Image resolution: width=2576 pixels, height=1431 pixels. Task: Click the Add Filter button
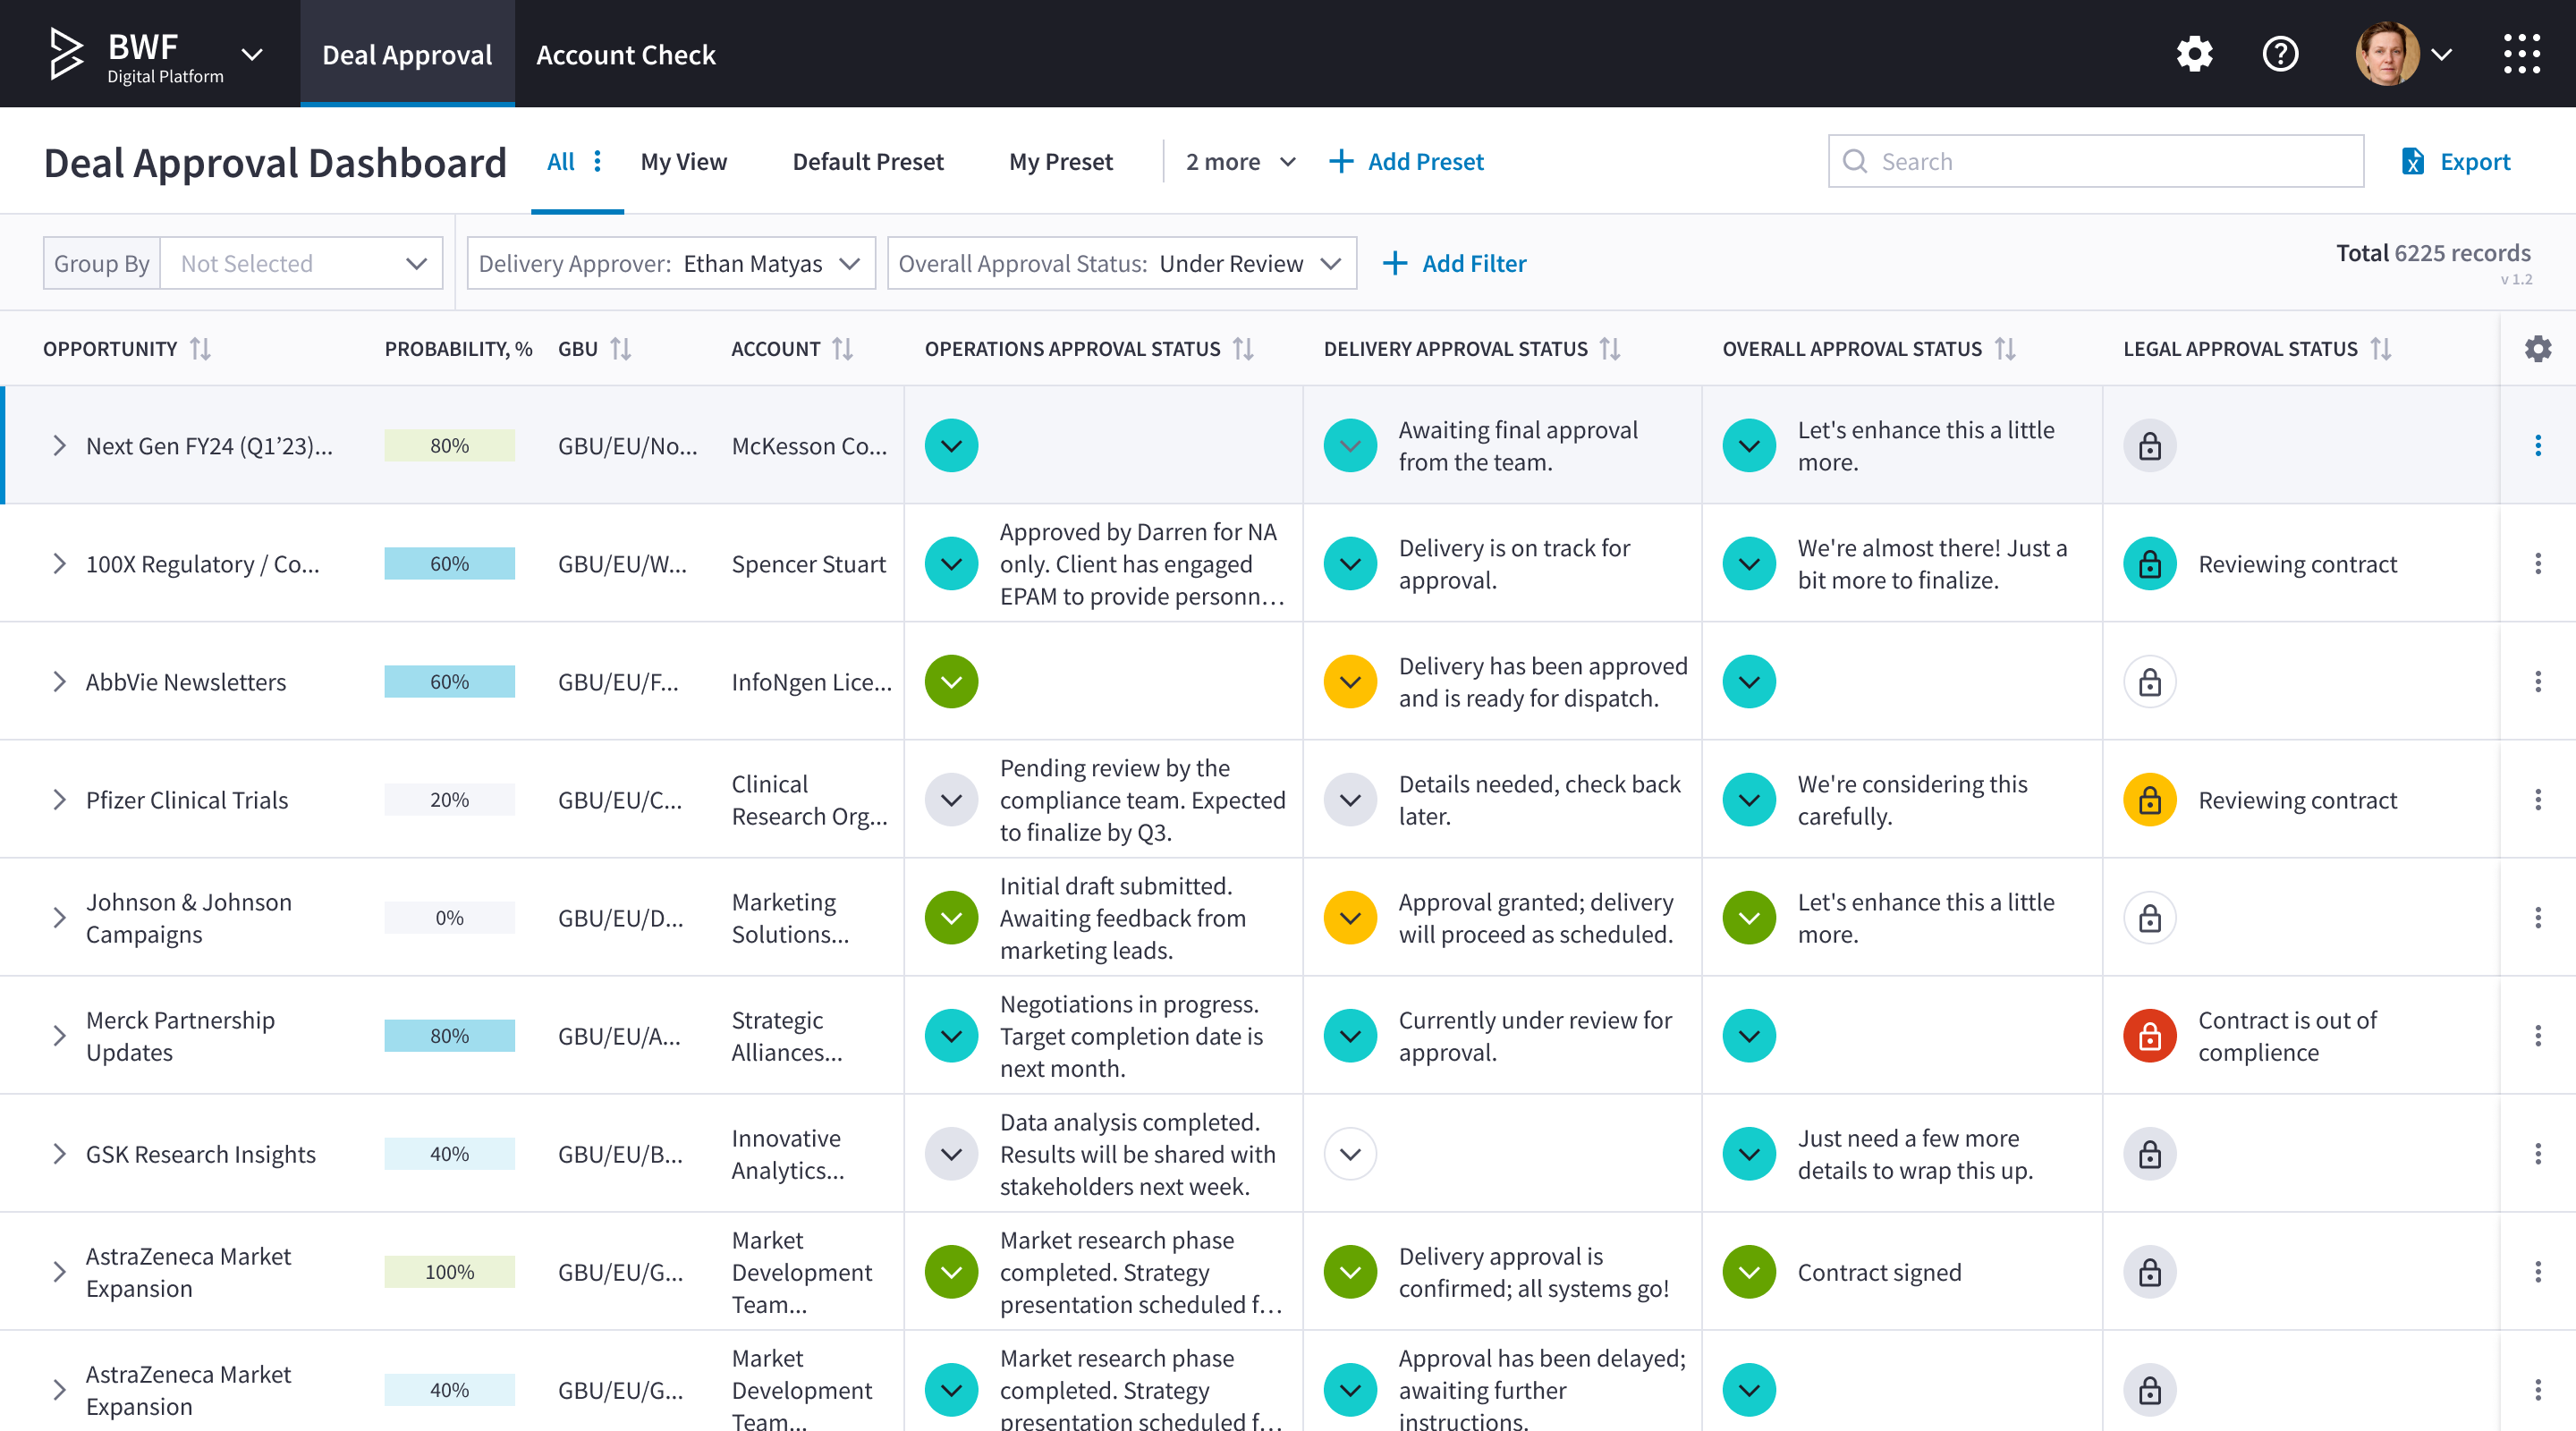click(1455, 263)
